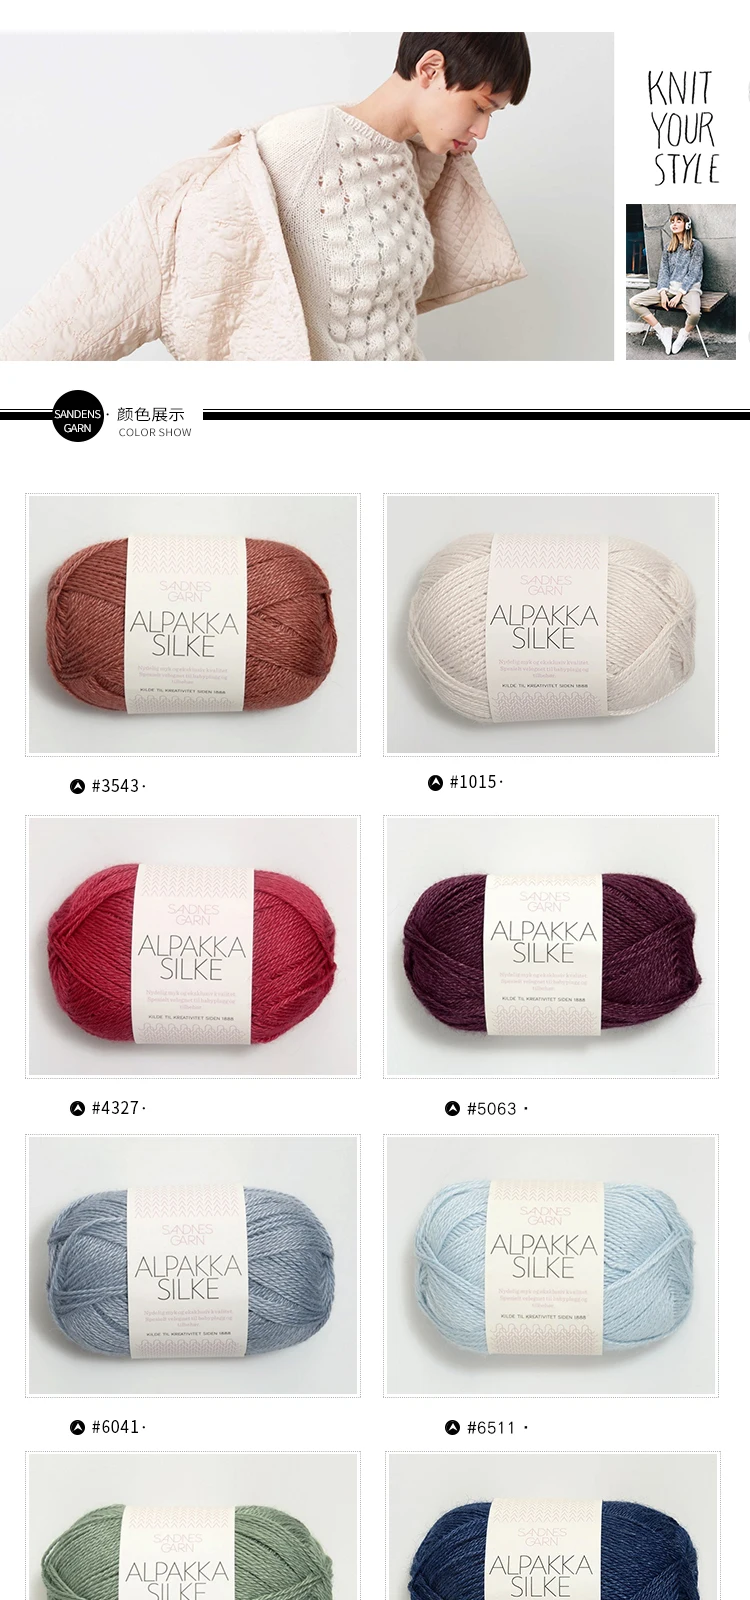The image size is (750, 1600).
Task: Open the light blue #6511 yarn image
Action: pos(551,1265)
